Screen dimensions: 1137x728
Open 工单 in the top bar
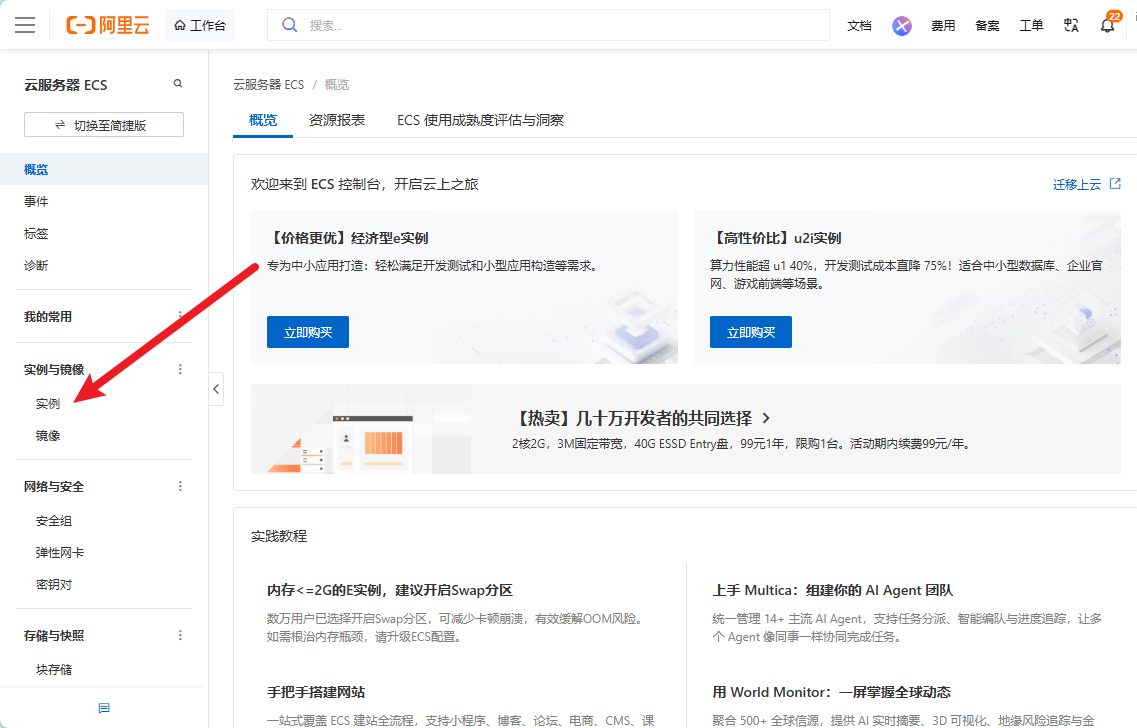click(x=1031, y=25)
